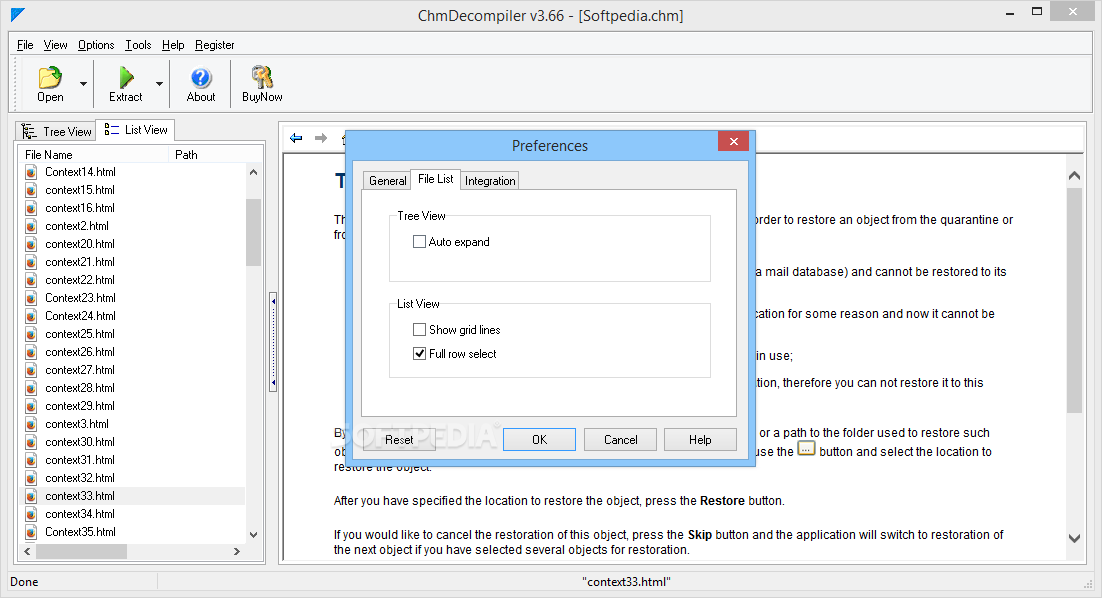Click the panel splitter collapse handle
1102x598 pixels.
click(x=273, y=342)
